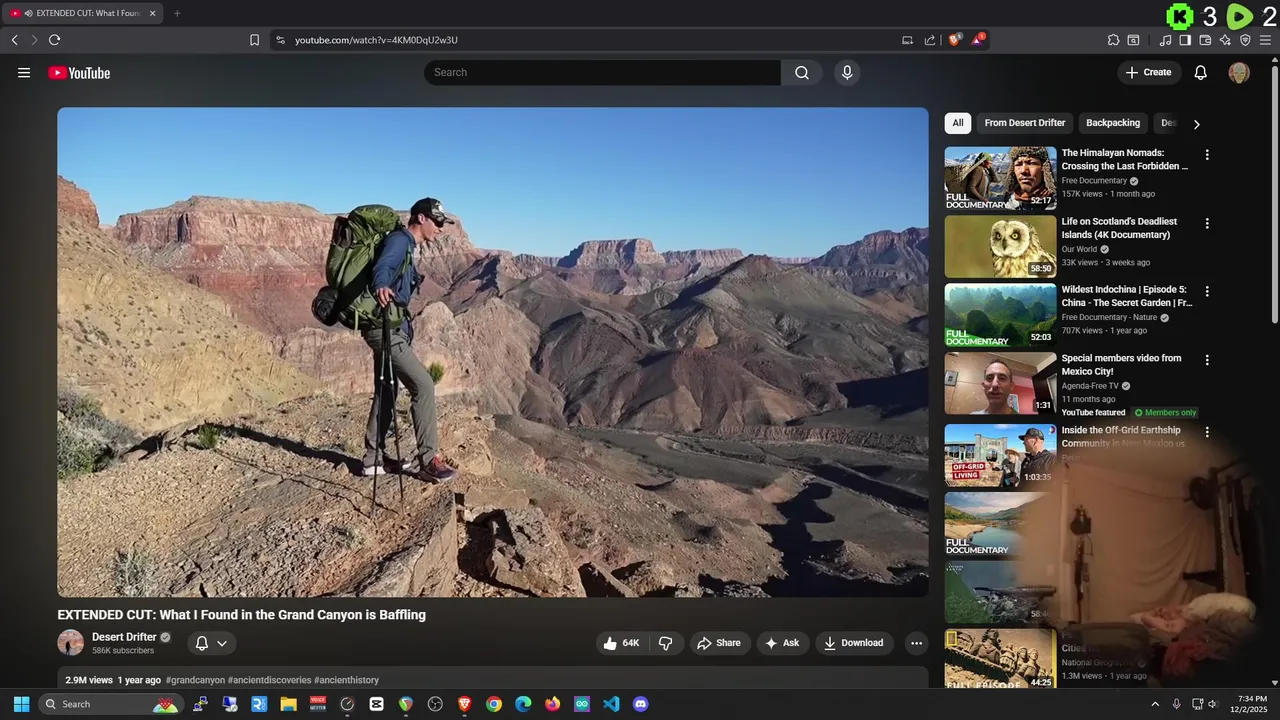1280x720 pixels.
Task: Open the Windows Start menu
Action: coord(21,704)
